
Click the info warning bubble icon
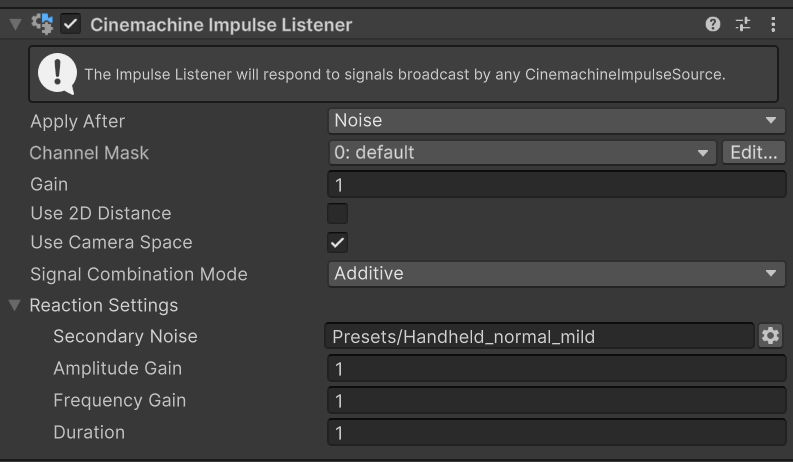[x=57, y=74]
